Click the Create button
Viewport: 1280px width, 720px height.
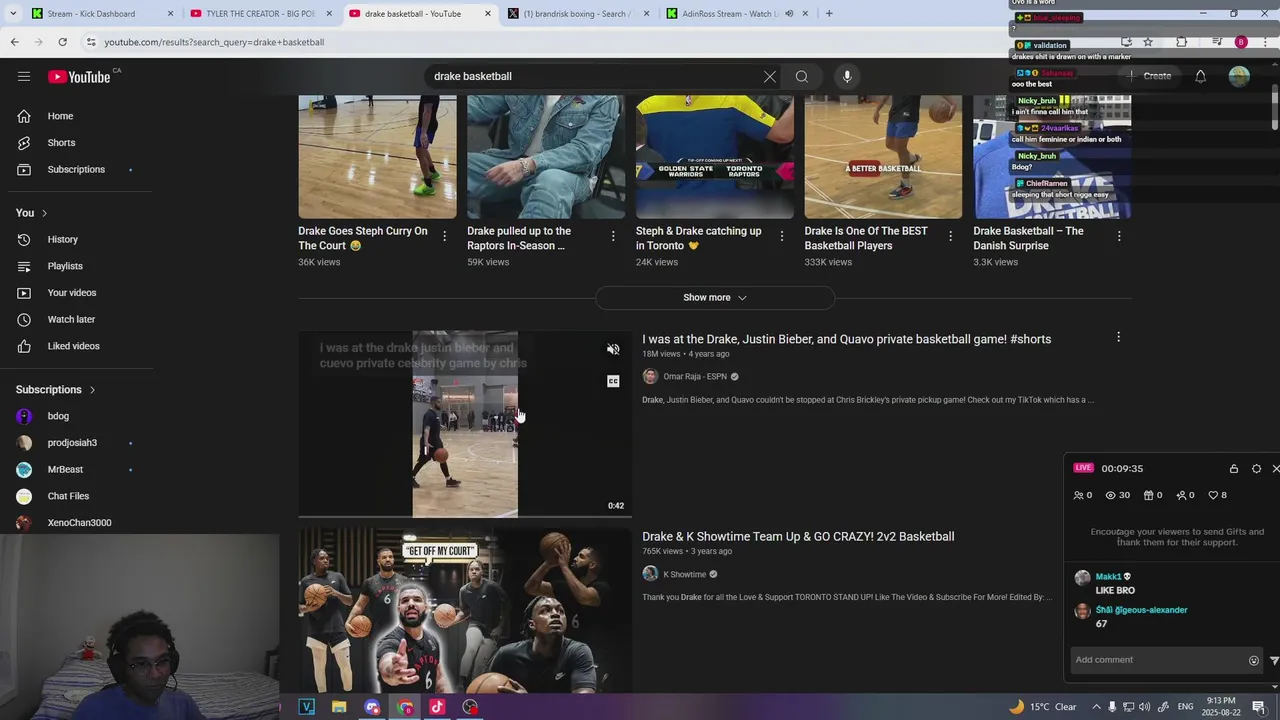(x=1148, y=76)
